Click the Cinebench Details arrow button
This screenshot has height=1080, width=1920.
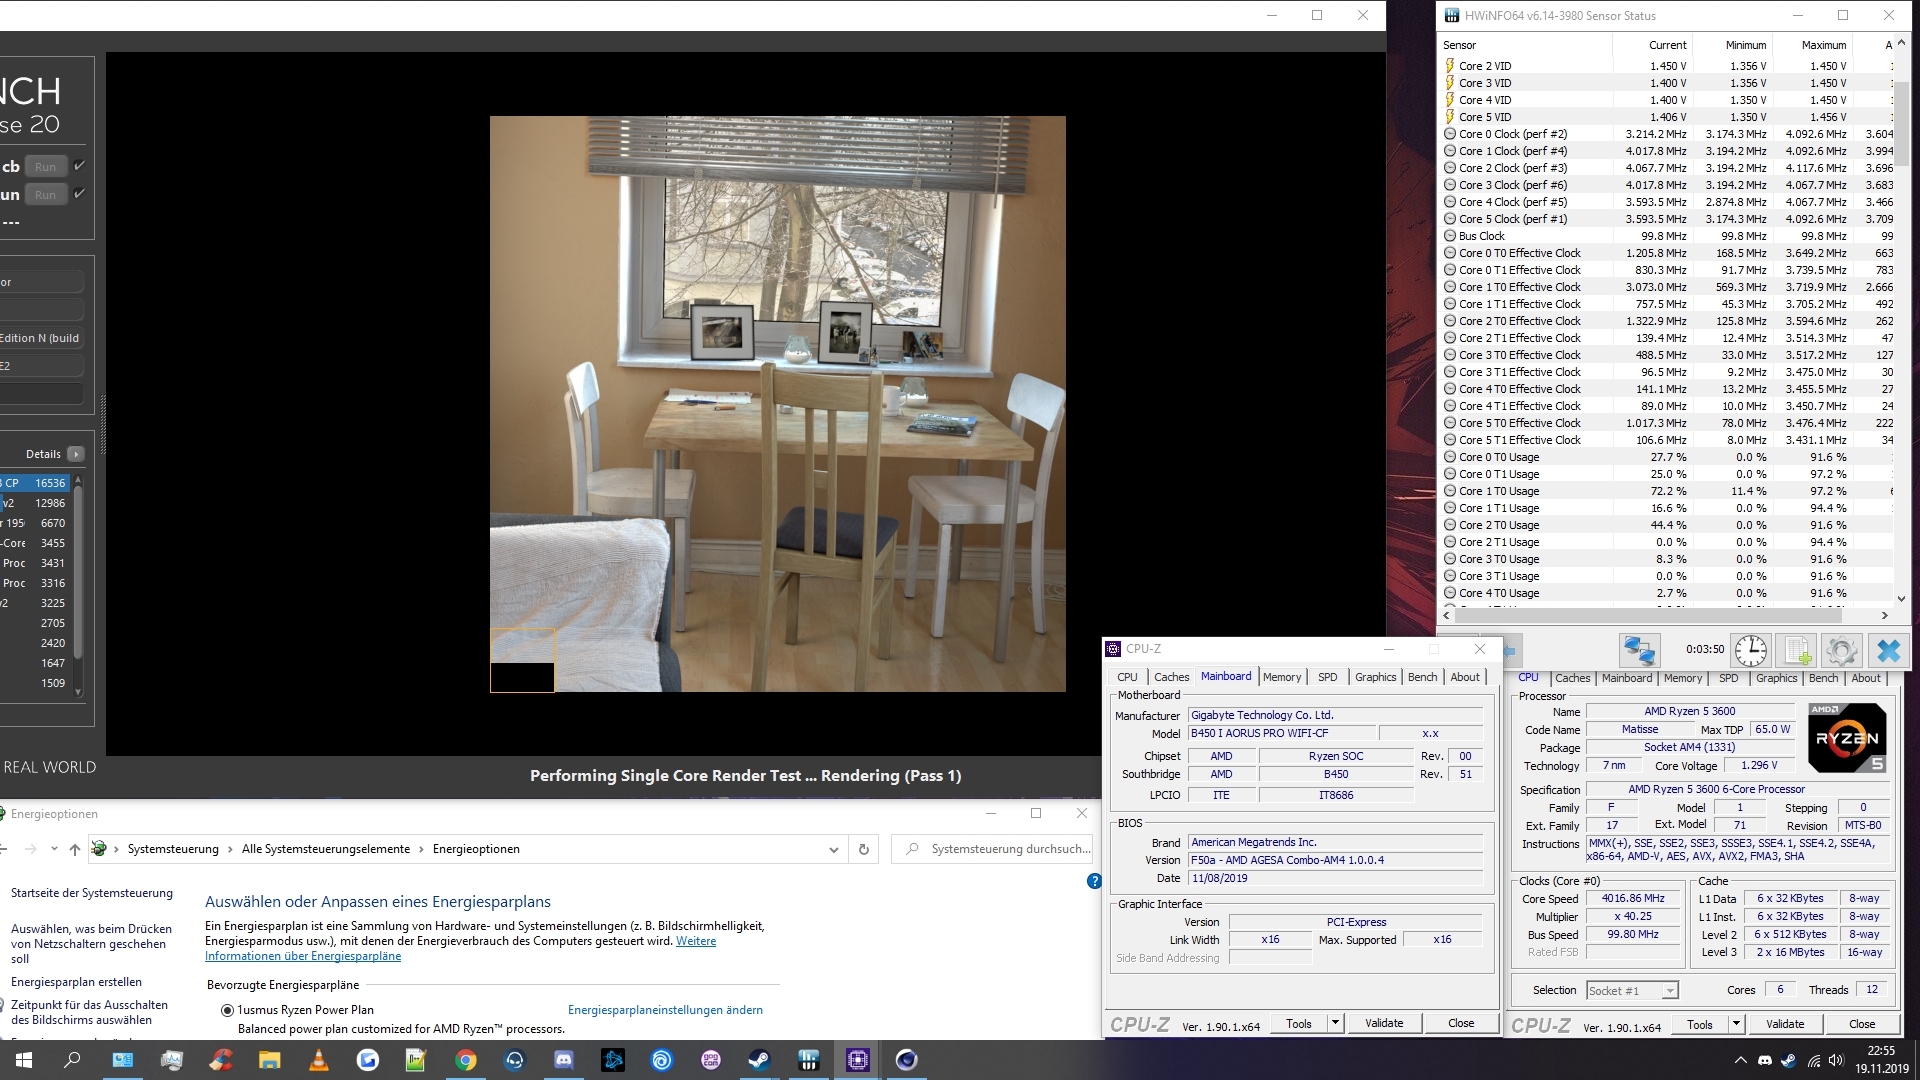(x=76, y=454)
